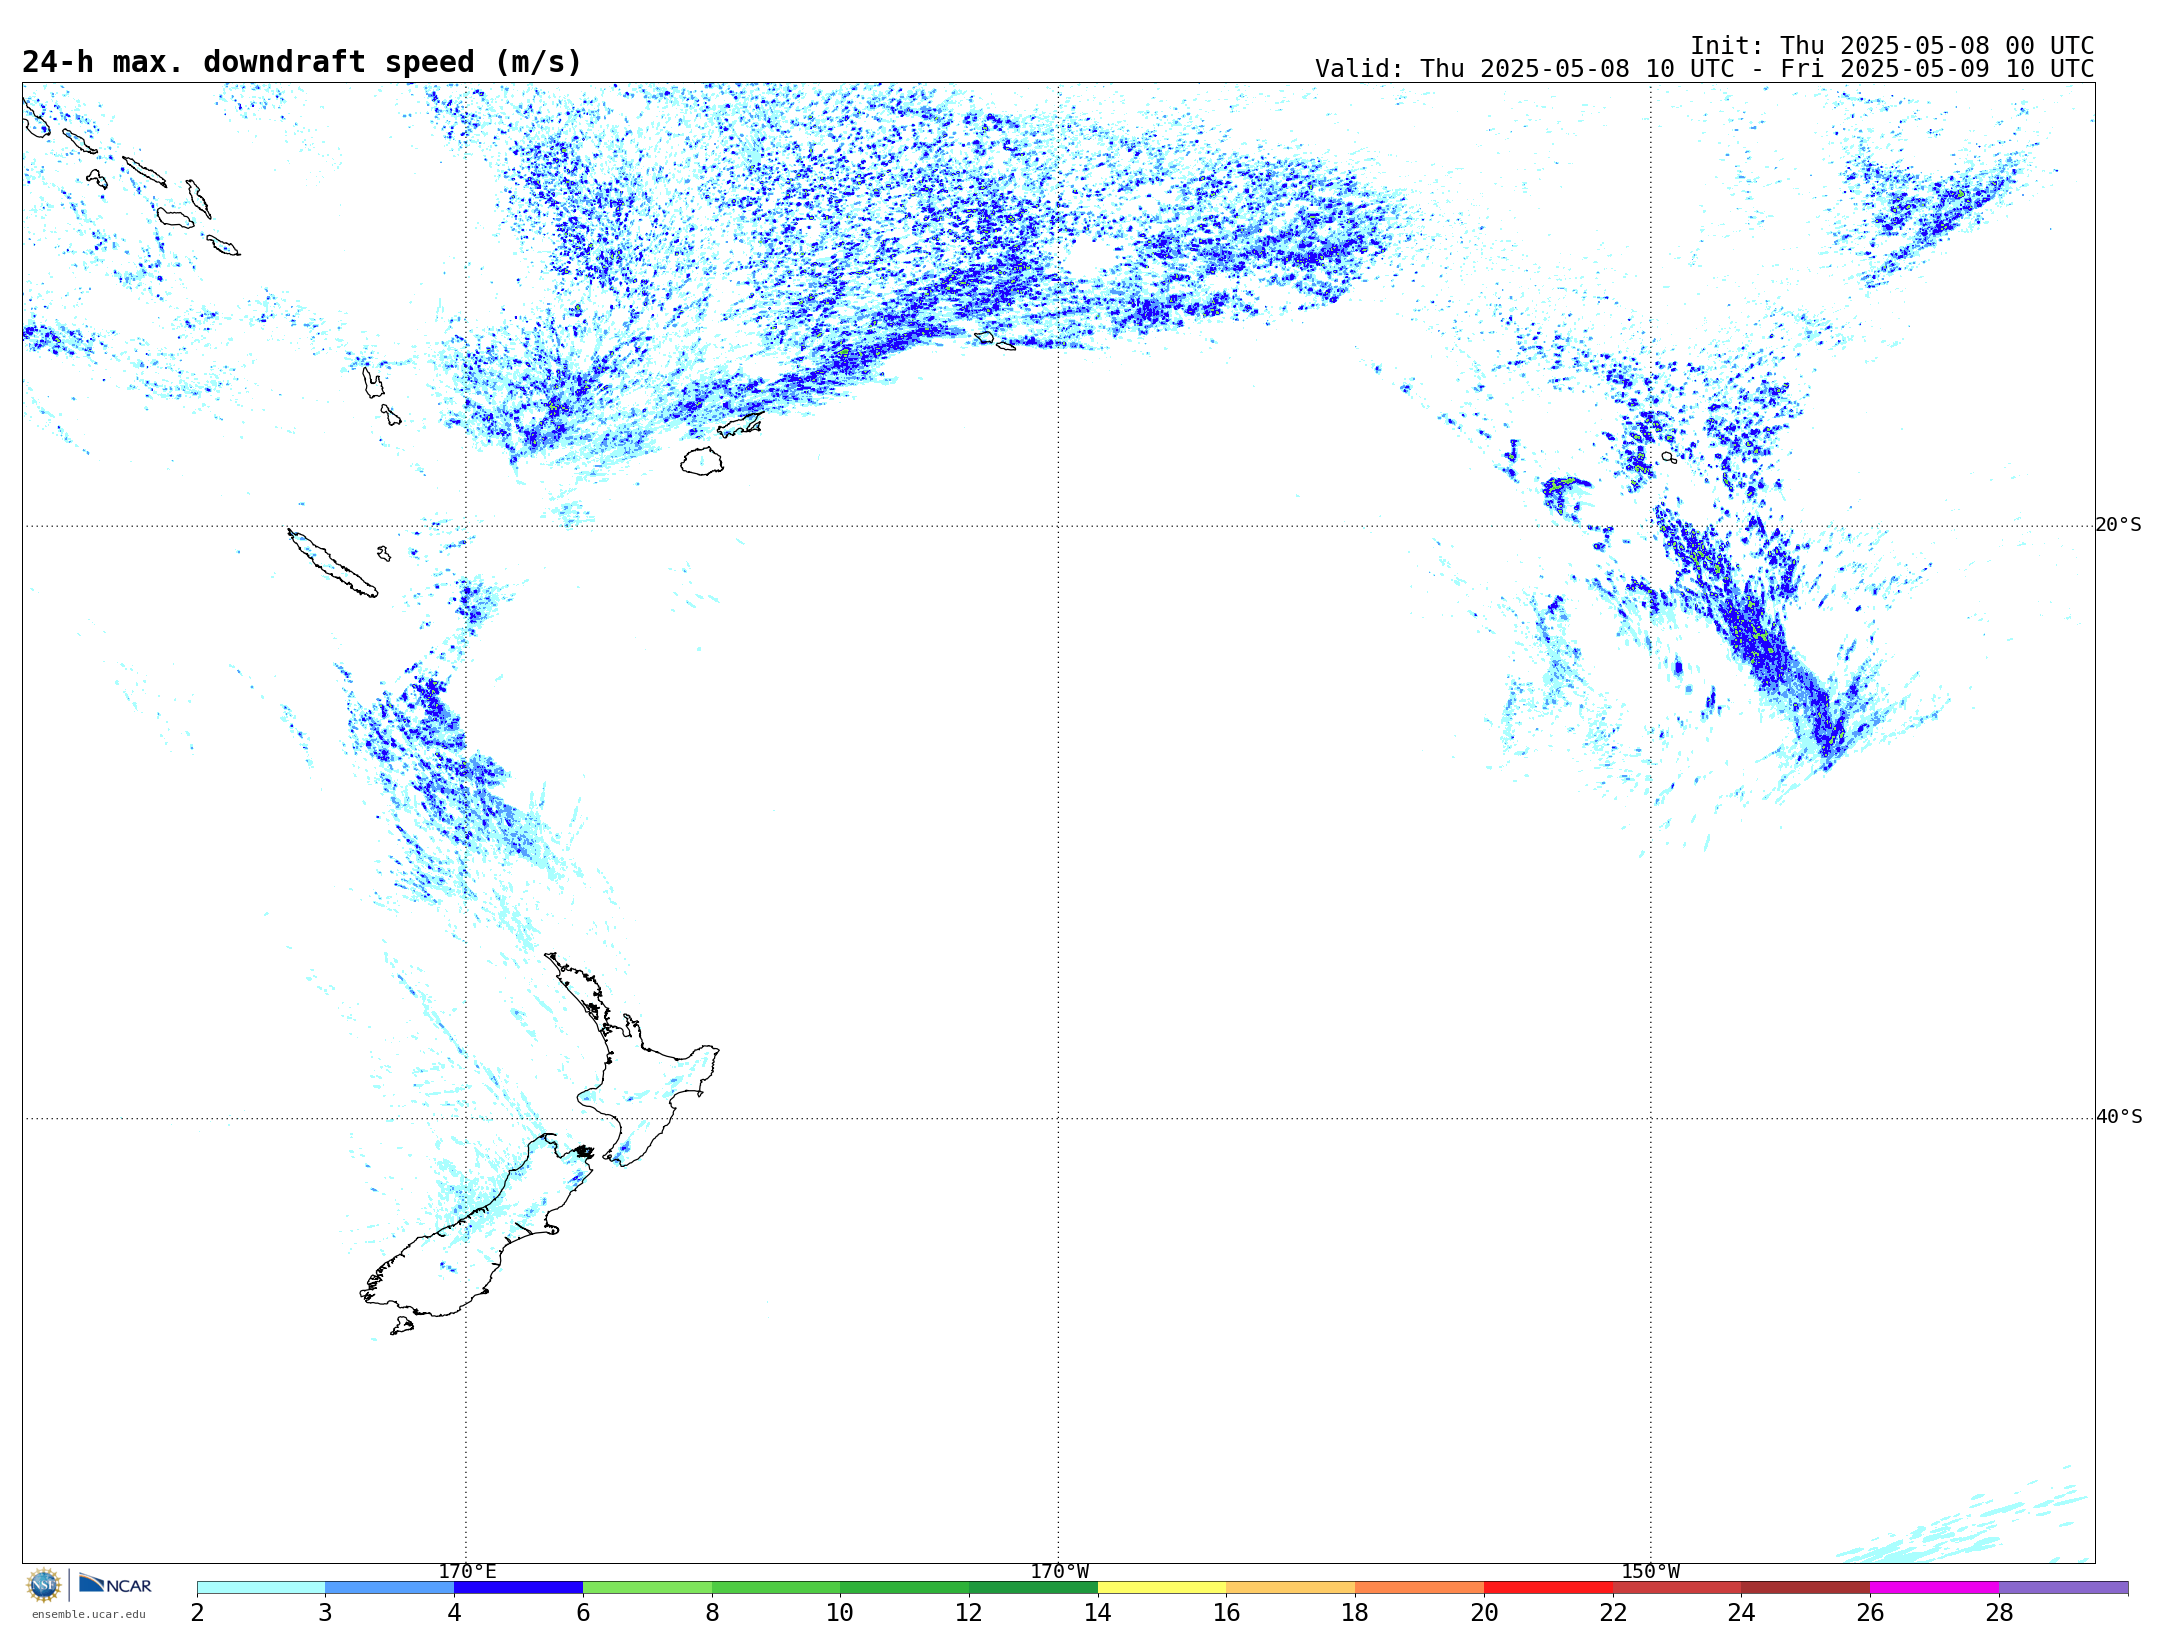The image size is (2160, 1626).
Task: Click the 170°E longitude label
Action: point(467,1571)
